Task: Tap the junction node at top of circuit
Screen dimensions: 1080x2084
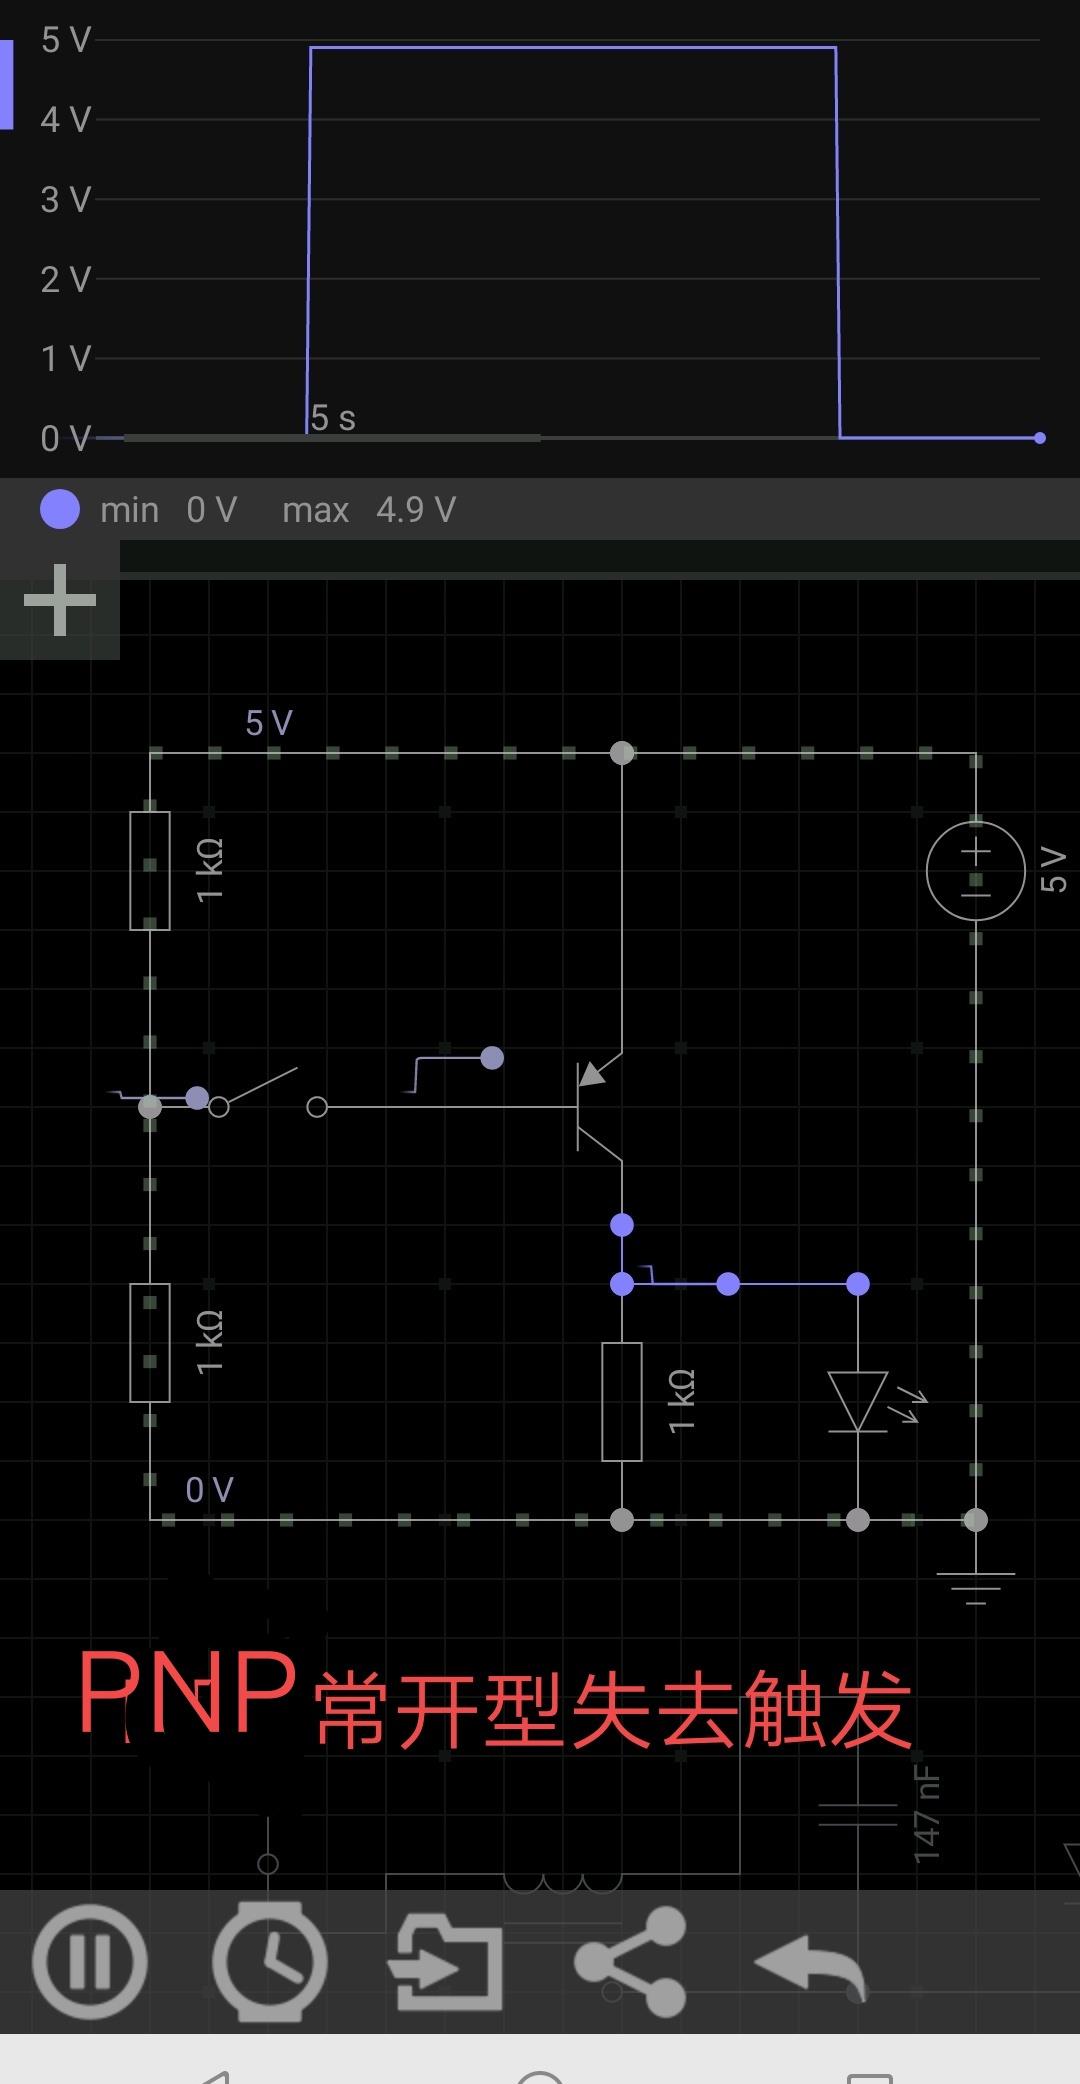Action: click(622, 753)
